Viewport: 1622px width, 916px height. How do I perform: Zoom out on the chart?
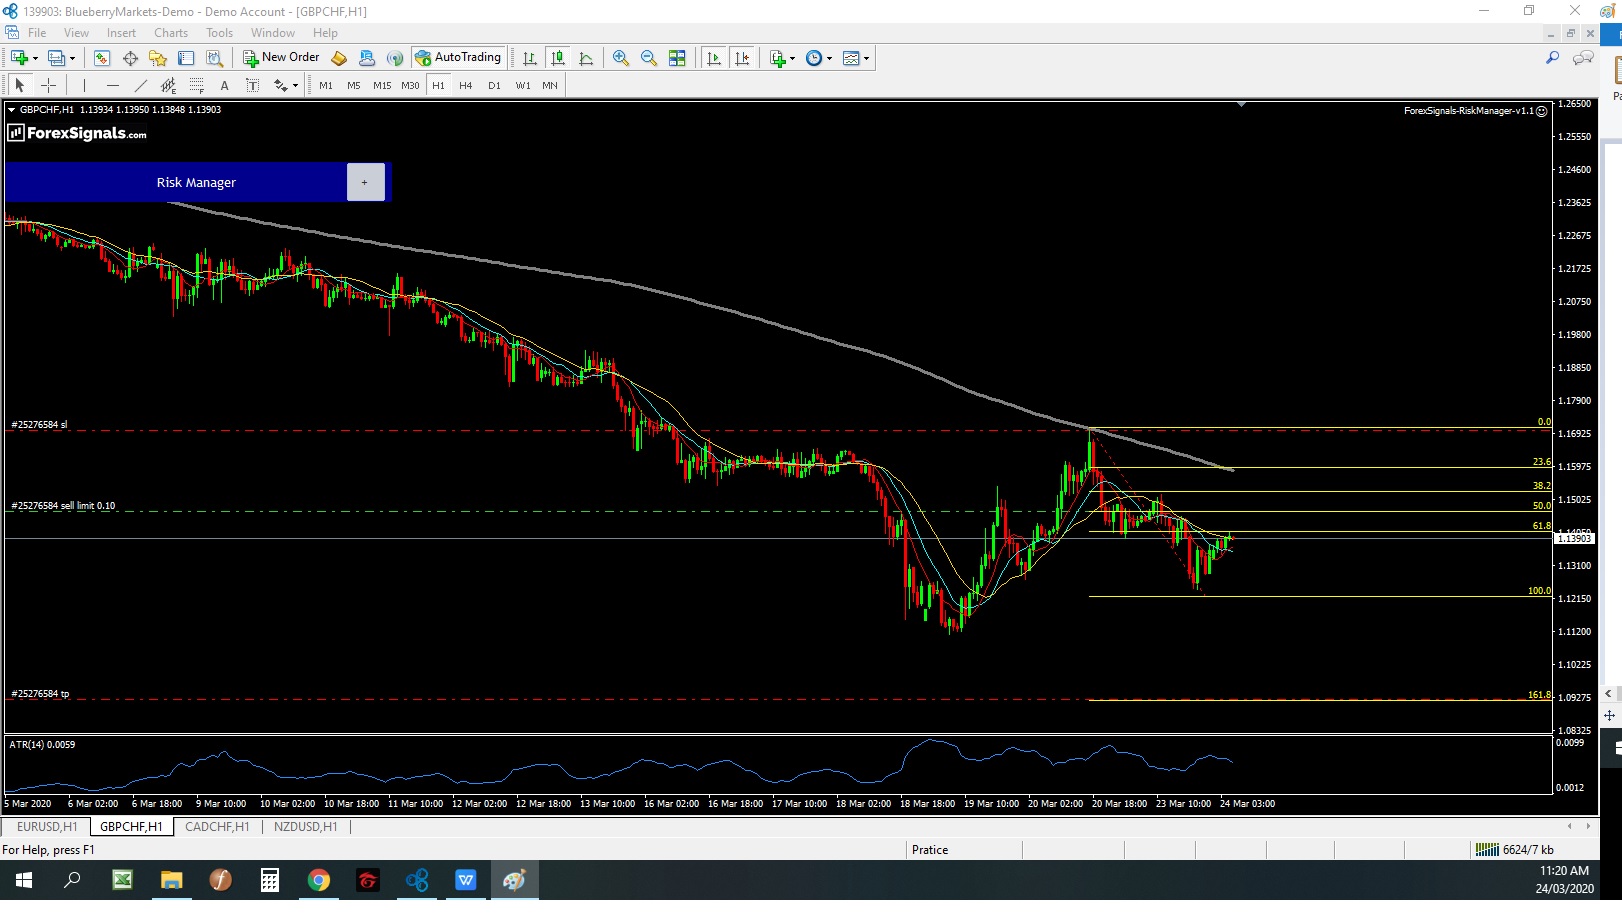649,58
